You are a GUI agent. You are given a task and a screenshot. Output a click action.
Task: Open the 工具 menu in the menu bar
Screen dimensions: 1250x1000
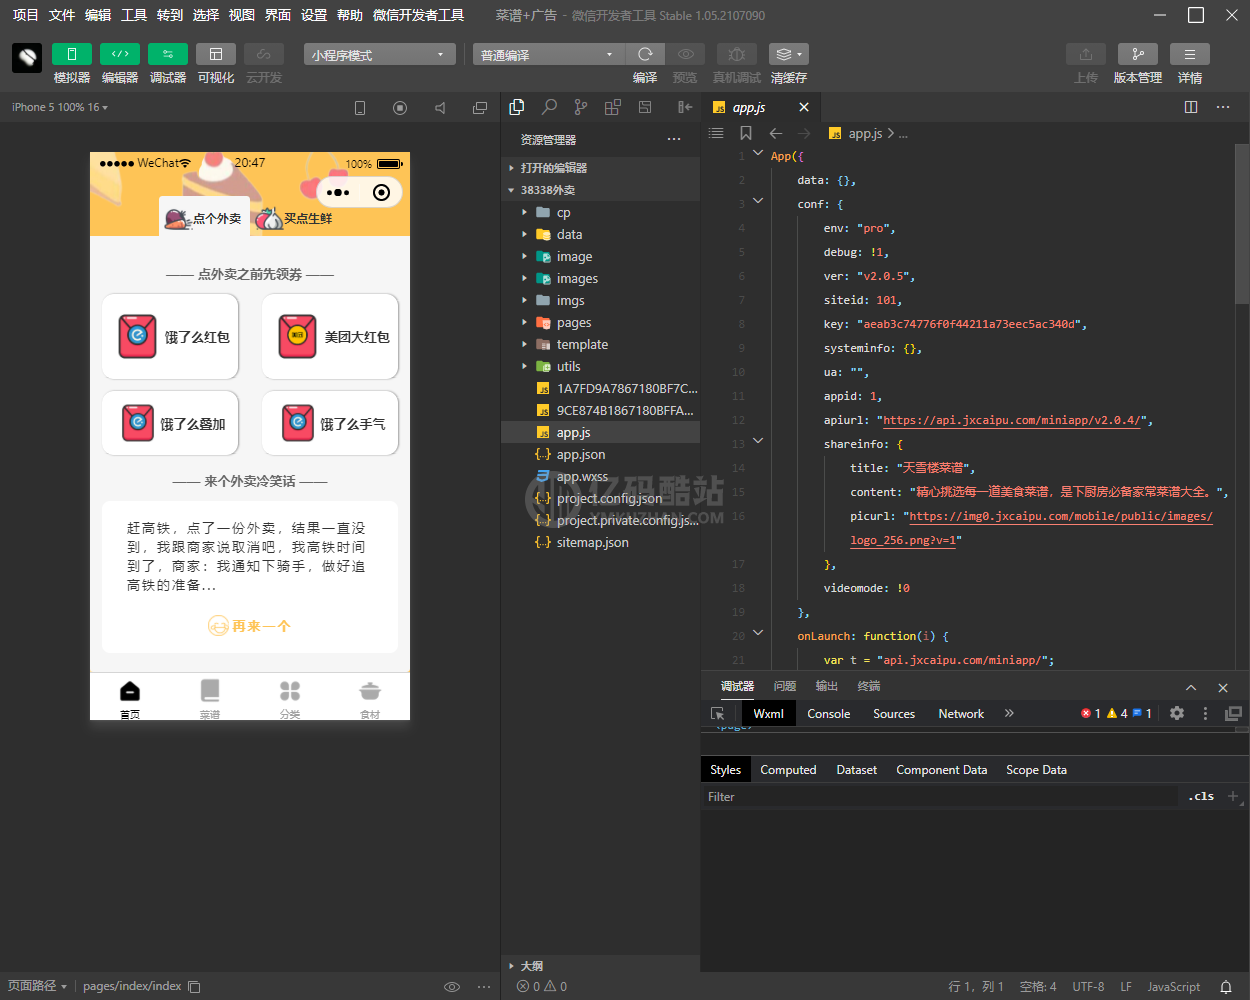pos(134,15)
